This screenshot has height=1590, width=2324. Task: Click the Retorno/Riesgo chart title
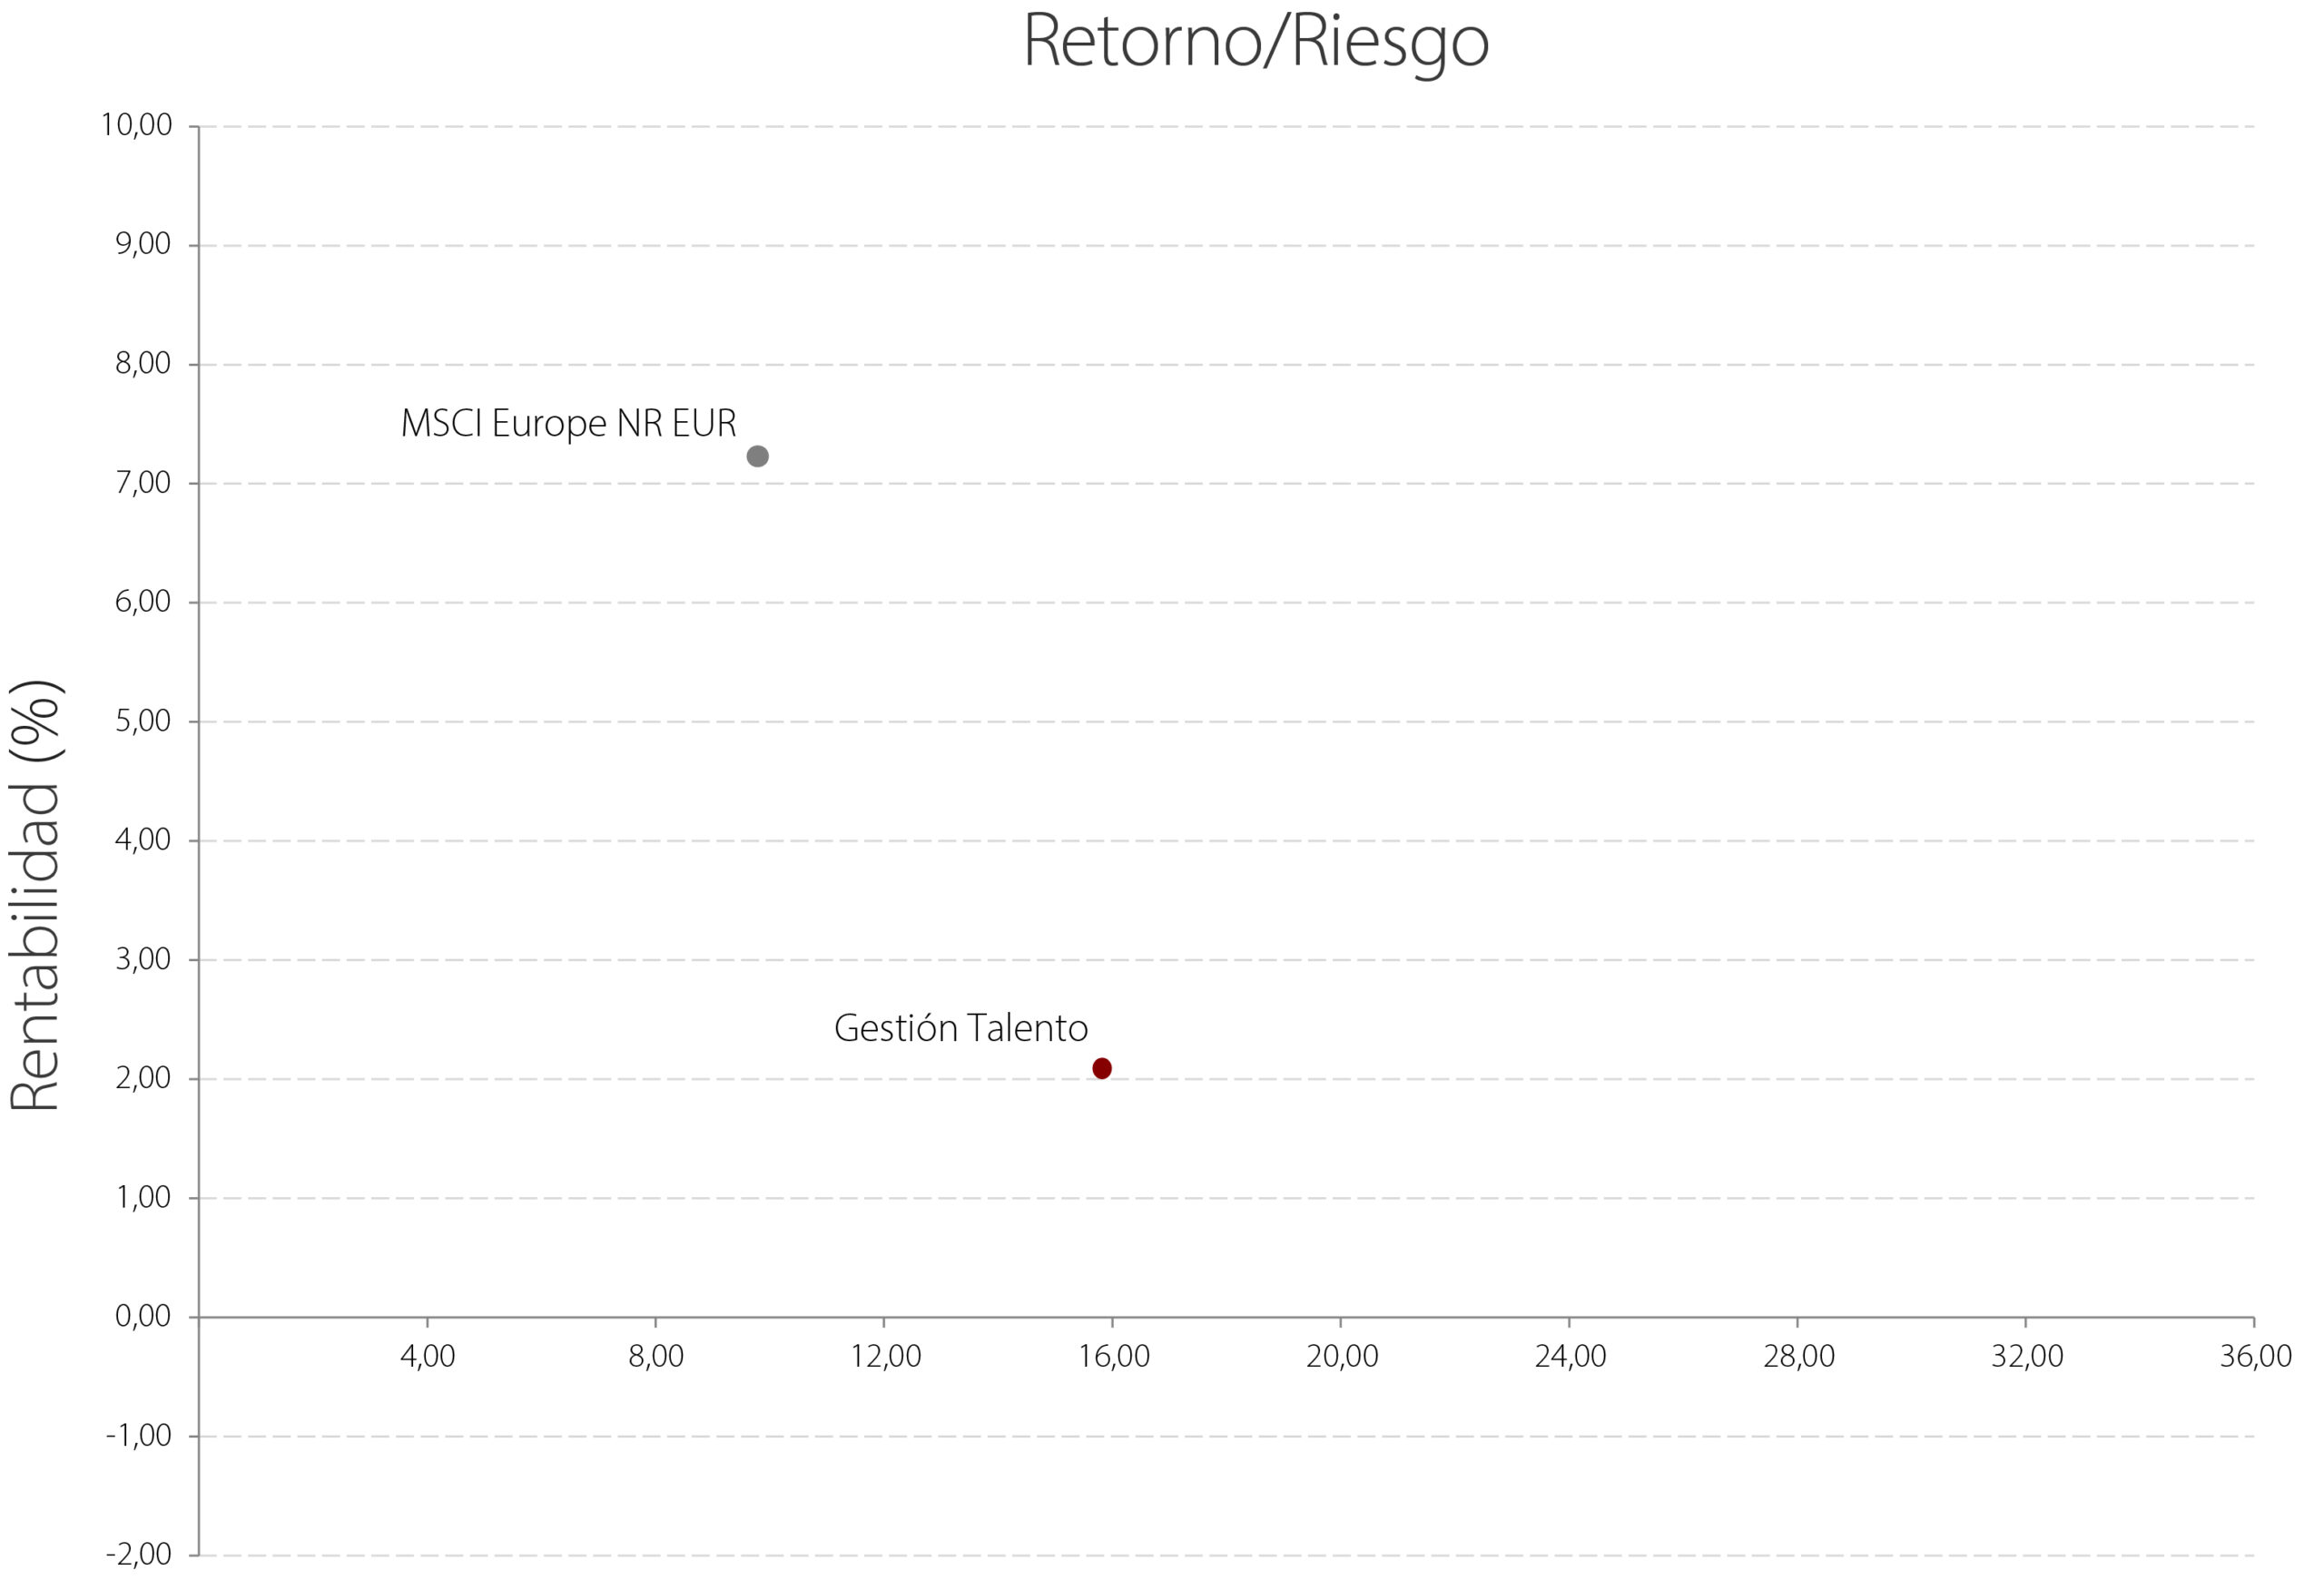pos(1256,42)
